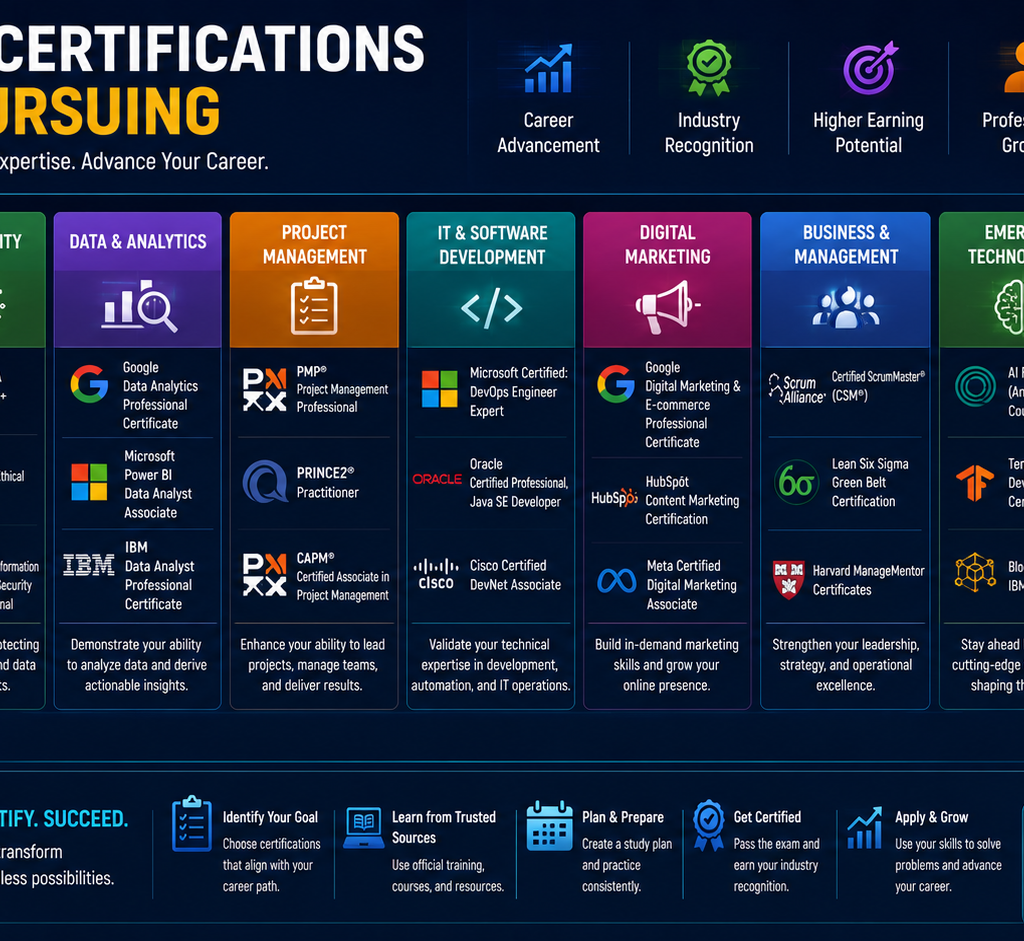Click the Learn from Trusted Sources heading

pos(444,827)
